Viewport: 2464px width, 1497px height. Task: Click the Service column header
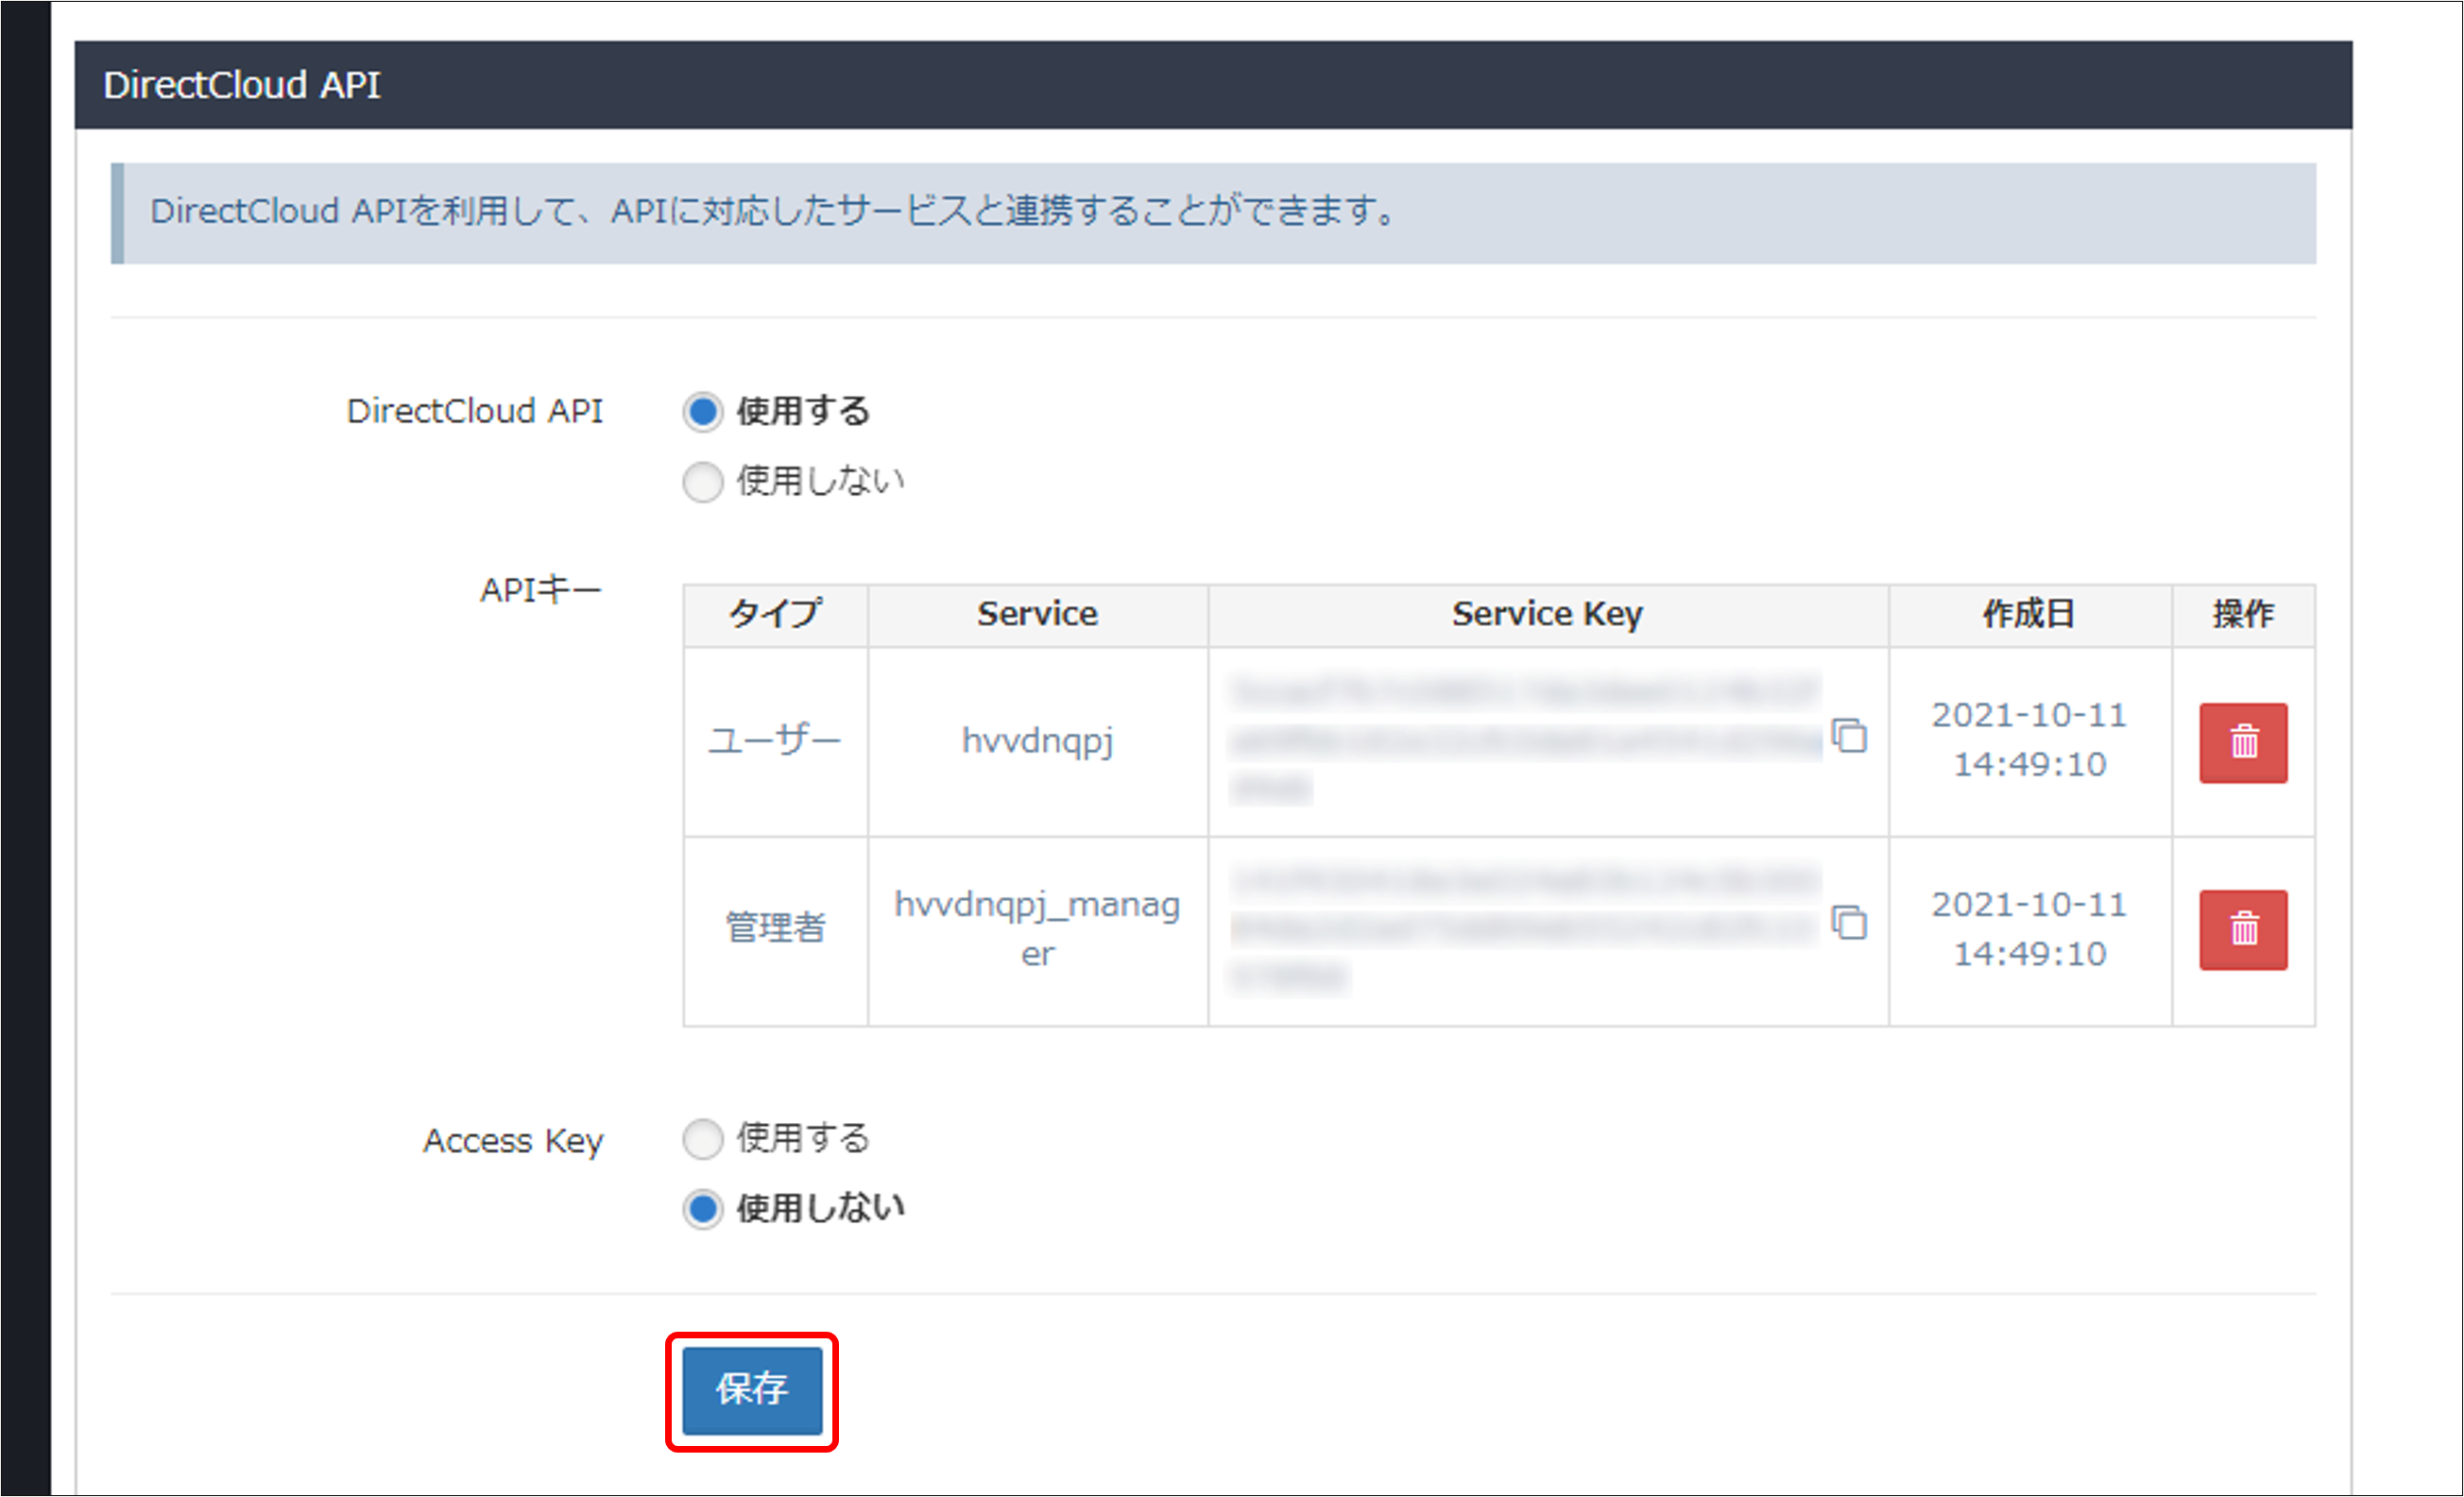(1038, 614)
